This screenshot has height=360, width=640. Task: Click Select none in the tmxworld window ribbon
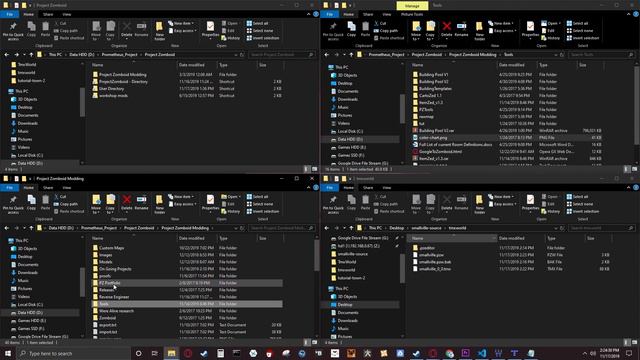(579, 204)
